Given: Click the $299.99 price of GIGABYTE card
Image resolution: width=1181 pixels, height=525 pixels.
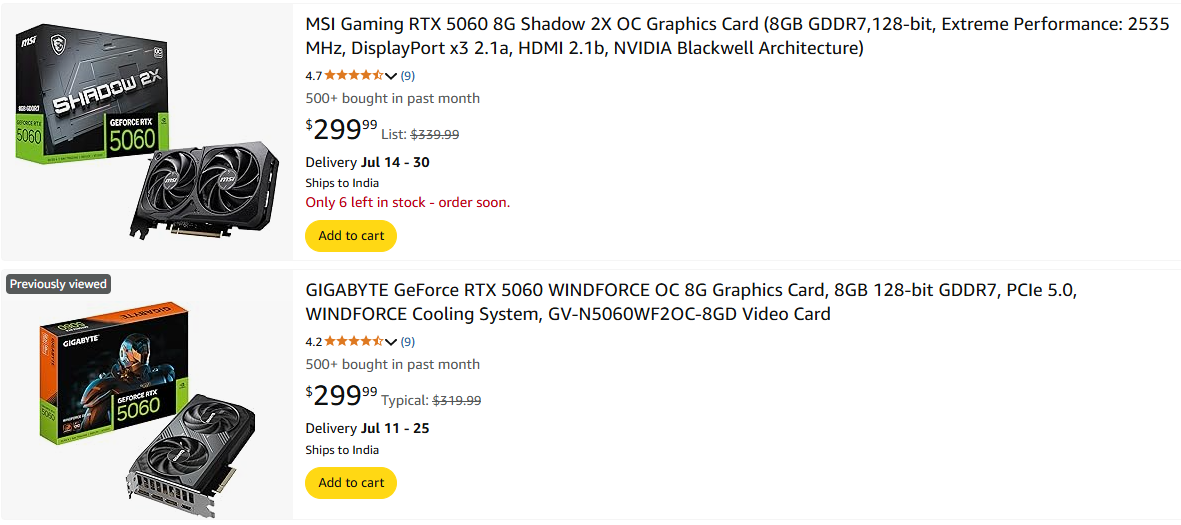Looking at the screenshot, I should coord(342,396).
